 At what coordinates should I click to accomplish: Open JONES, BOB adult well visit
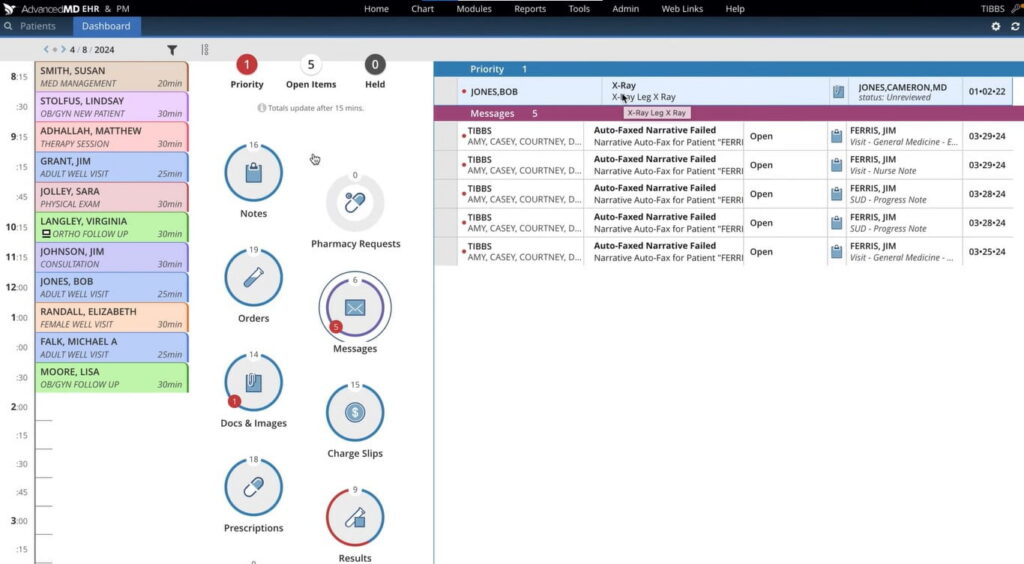112,287
